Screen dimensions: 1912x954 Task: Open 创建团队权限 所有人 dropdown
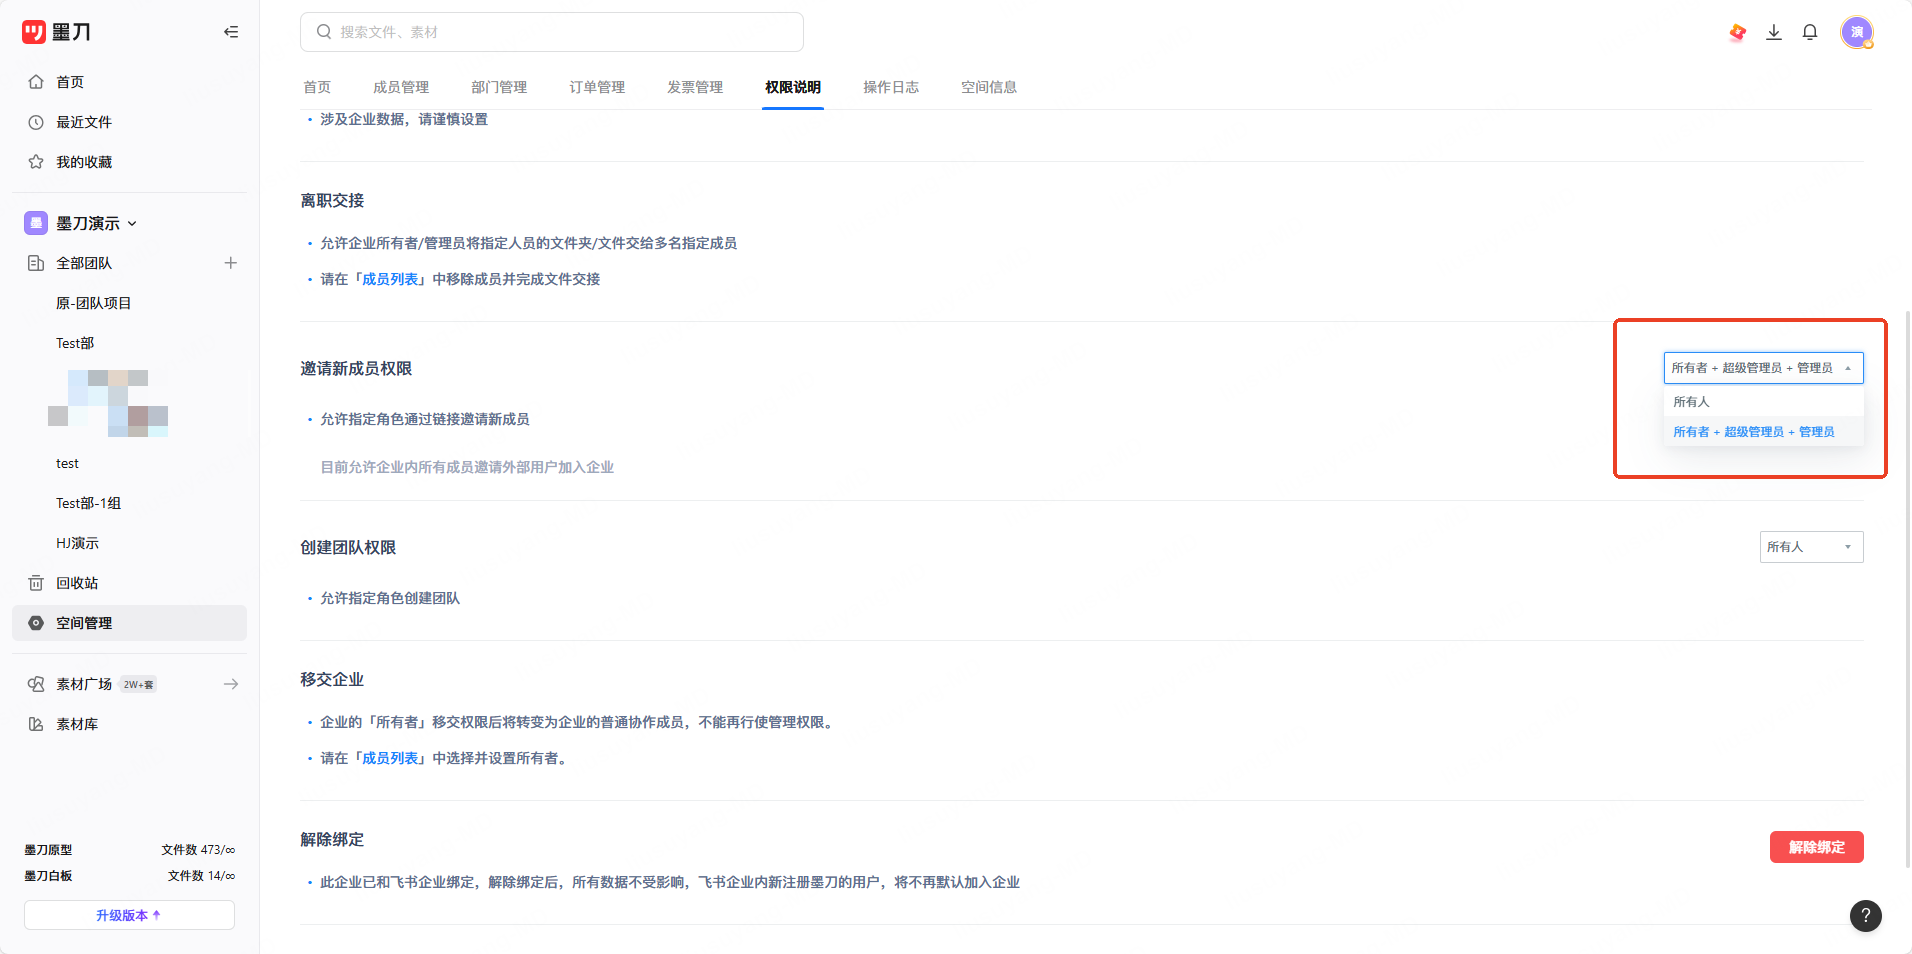pos(1811,547)
